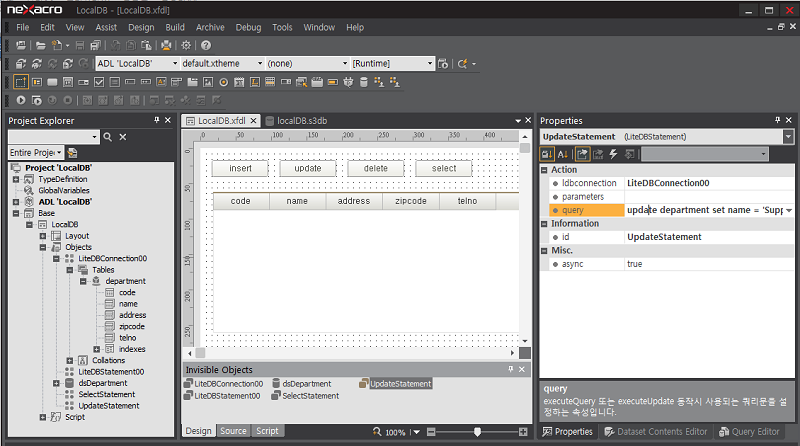
Task: Open the File menu
Action: tap(22, 28)
